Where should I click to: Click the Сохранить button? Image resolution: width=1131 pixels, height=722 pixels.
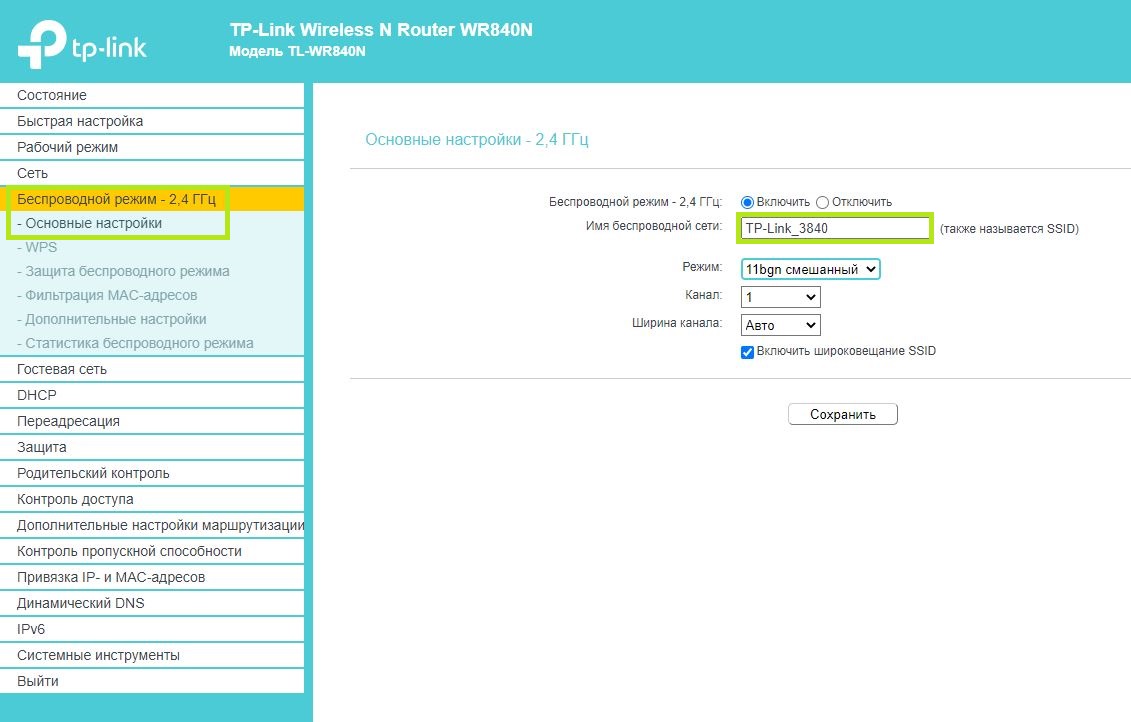[842, 414]
